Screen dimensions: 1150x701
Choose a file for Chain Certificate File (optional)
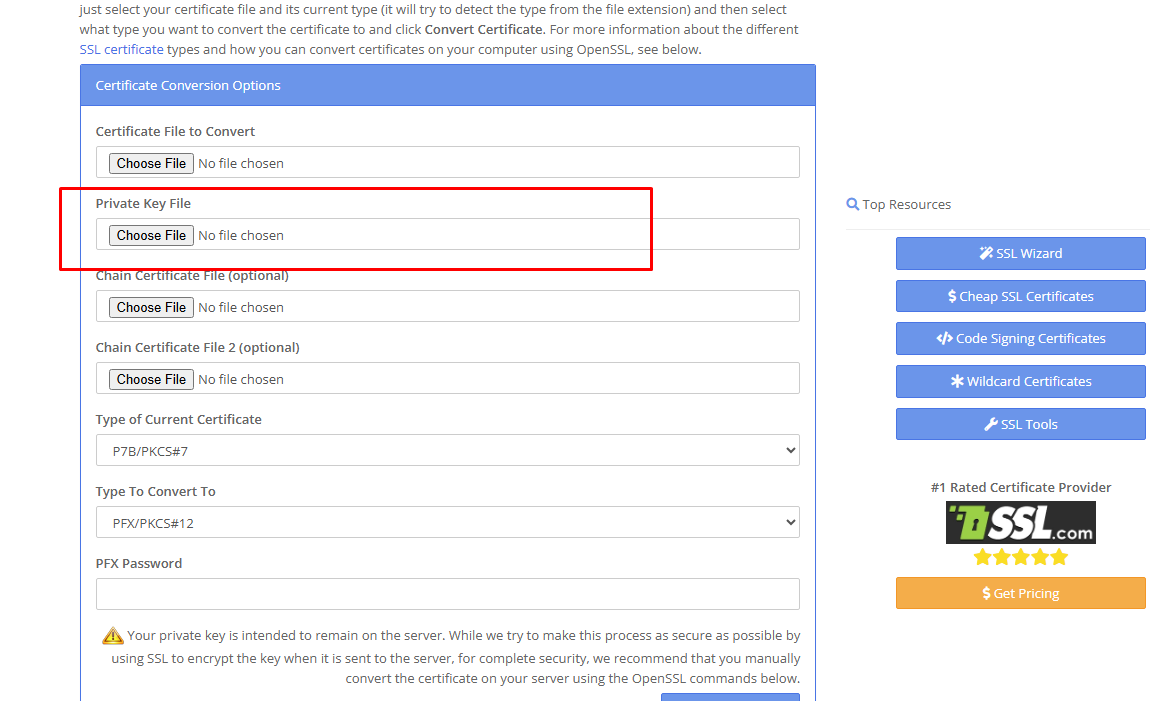pos(151,307)
